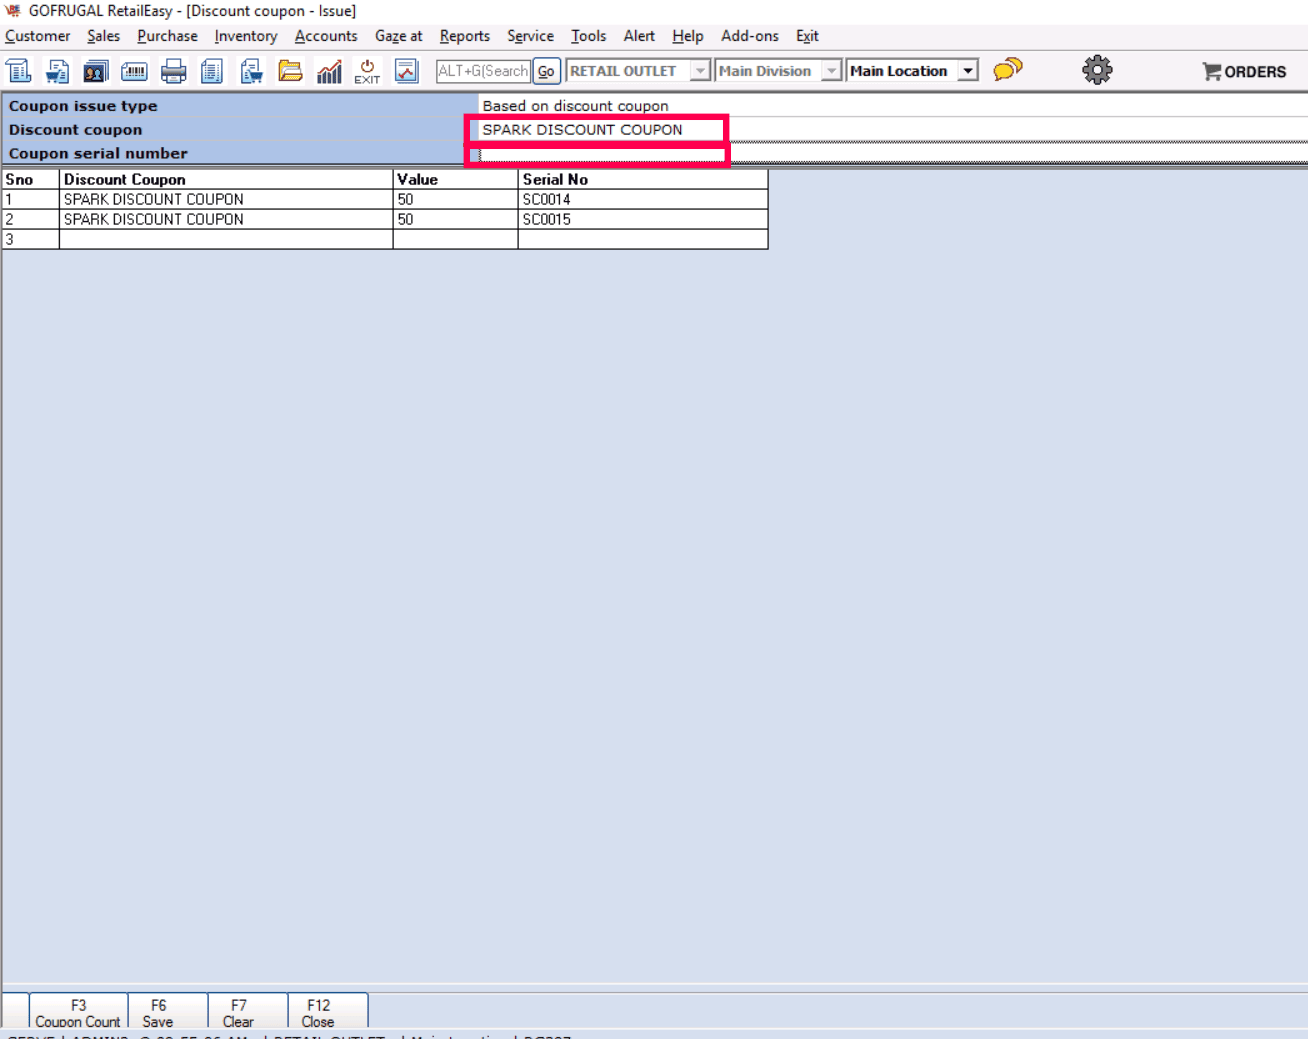
Task: Open the Customer menu
Action: pyautogui.click(x=38, y=36)
